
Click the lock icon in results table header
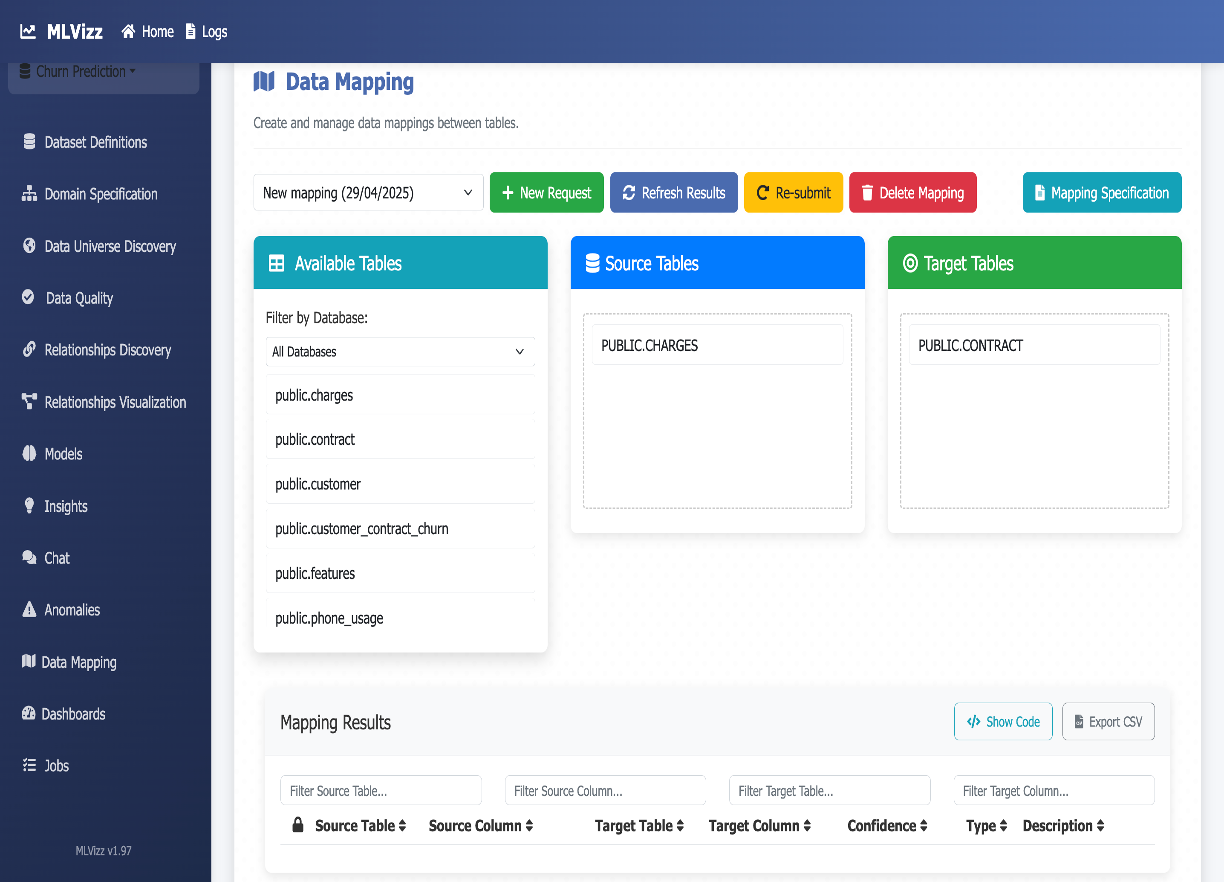click(297, 825)
